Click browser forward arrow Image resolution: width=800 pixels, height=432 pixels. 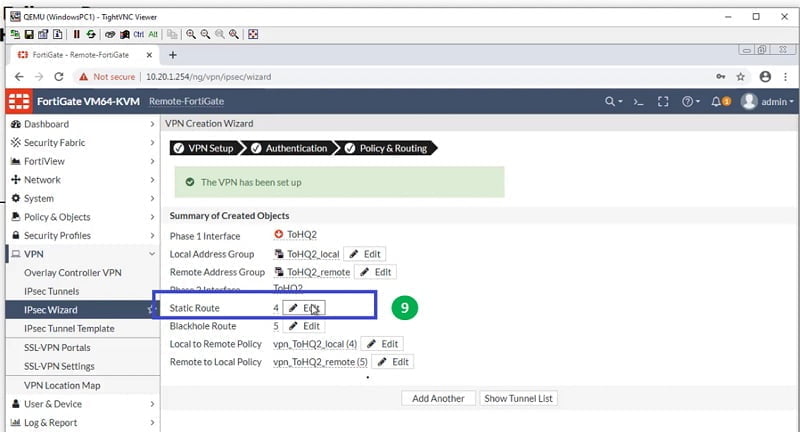pos(39,77)
